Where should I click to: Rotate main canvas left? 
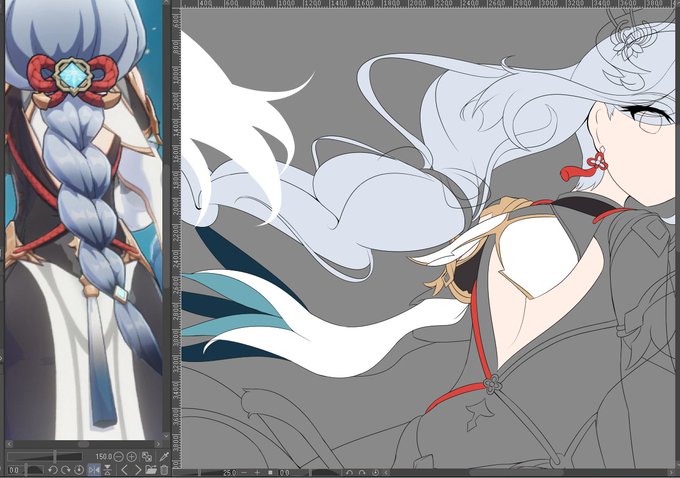coord(349,472)
